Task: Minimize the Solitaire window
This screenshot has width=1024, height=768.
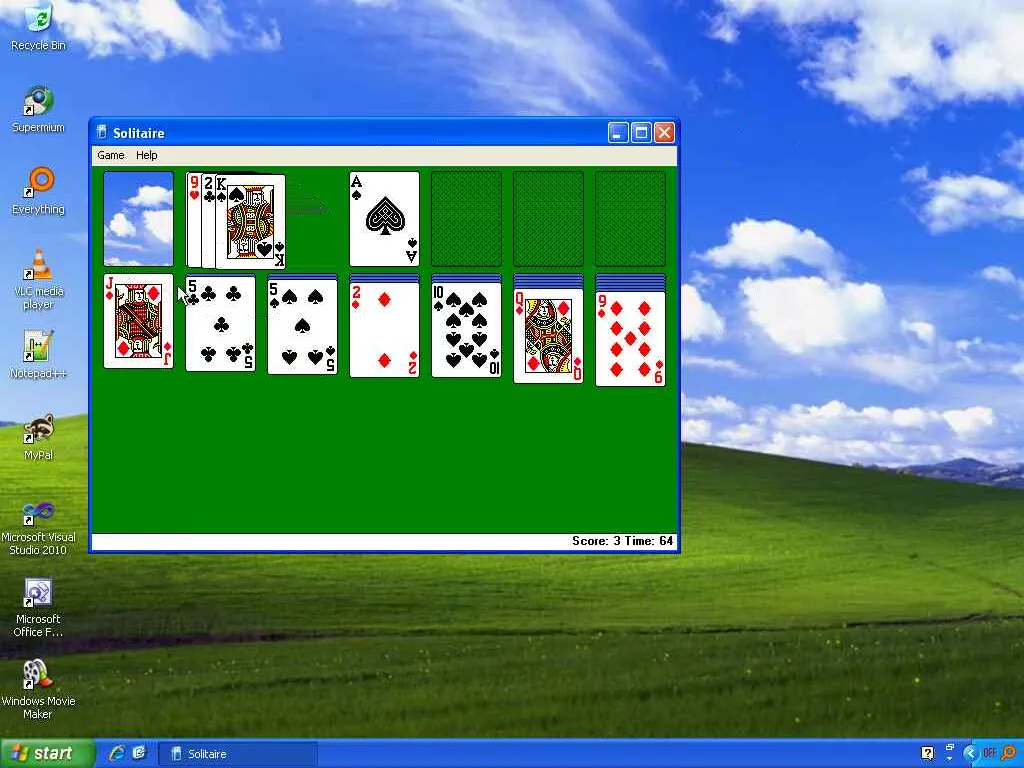Action: click(618, 133)
